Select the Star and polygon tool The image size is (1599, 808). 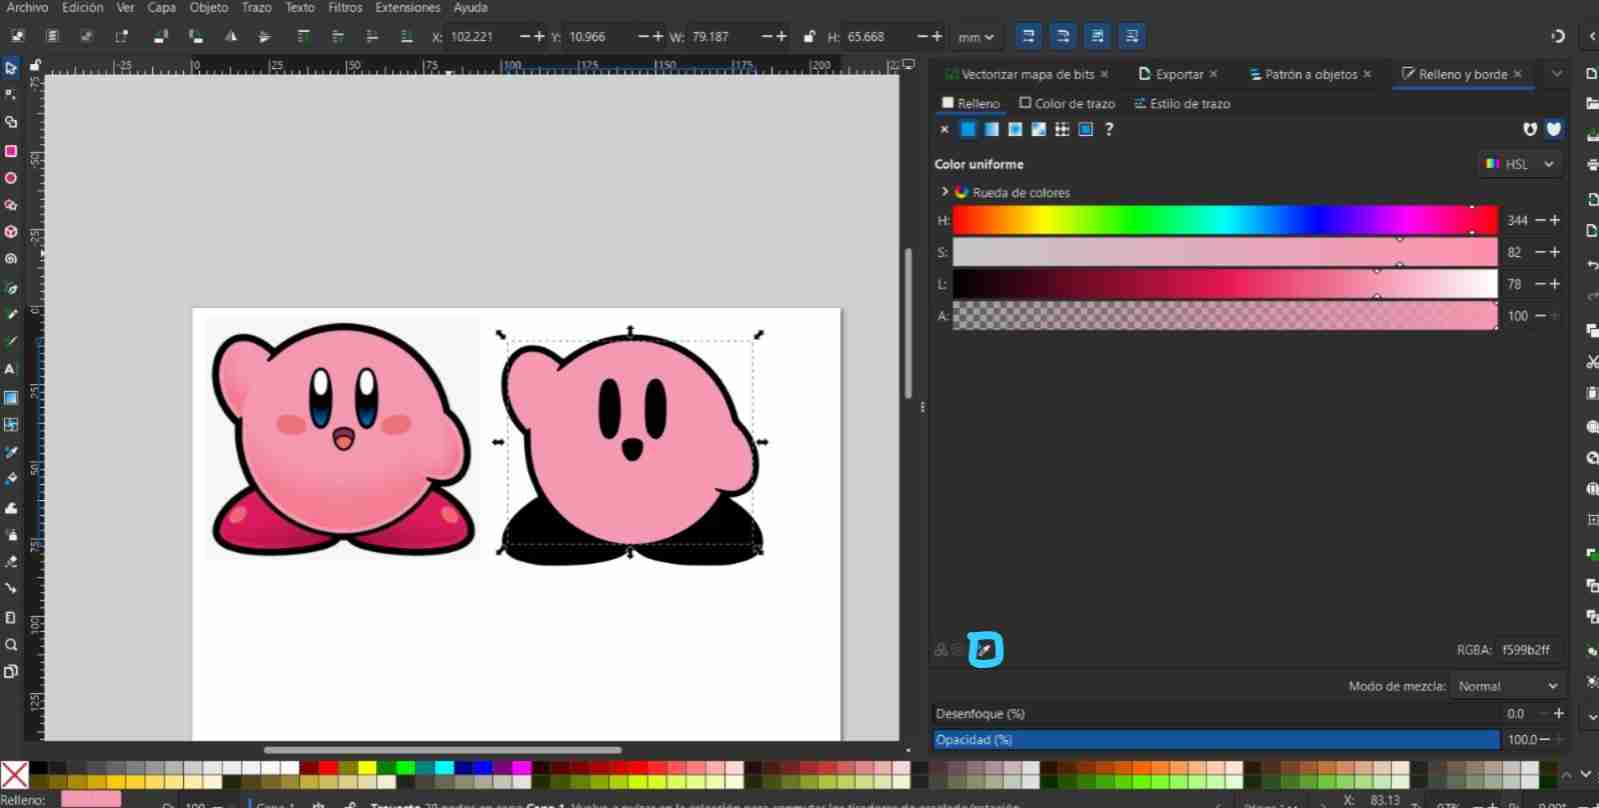pos(11,205)
